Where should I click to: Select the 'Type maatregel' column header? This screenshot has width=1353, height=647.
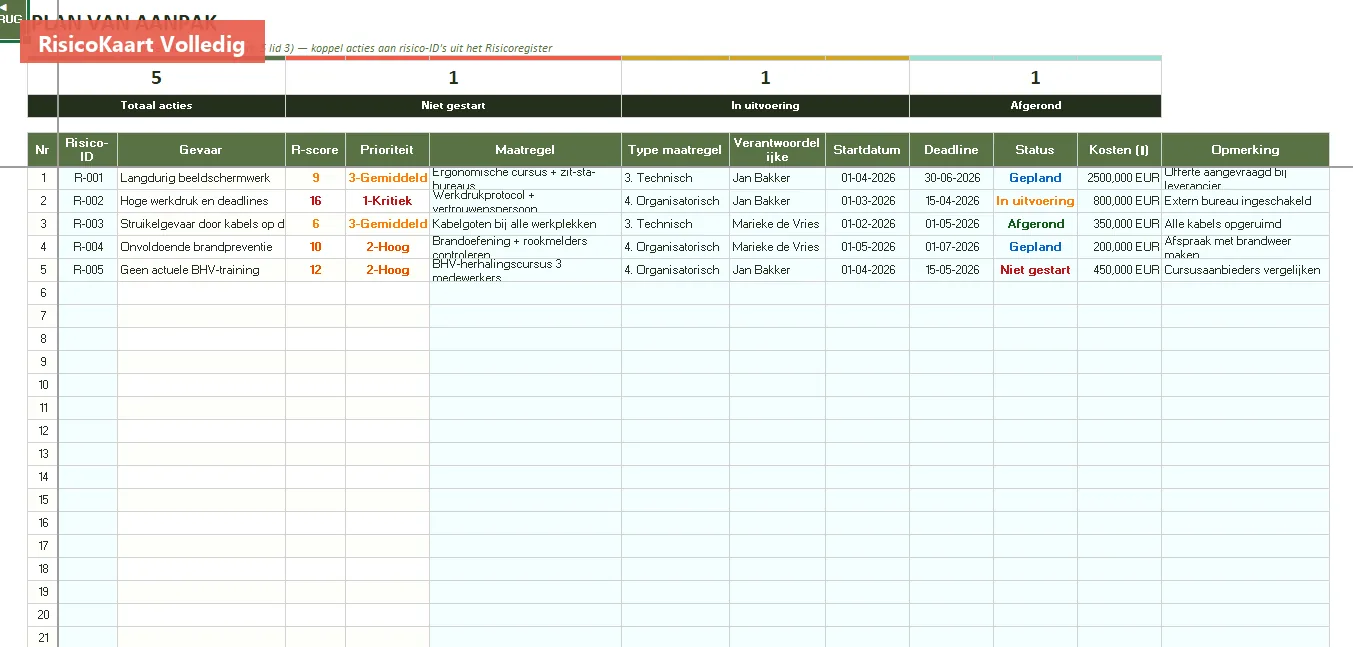click(675, 149)
